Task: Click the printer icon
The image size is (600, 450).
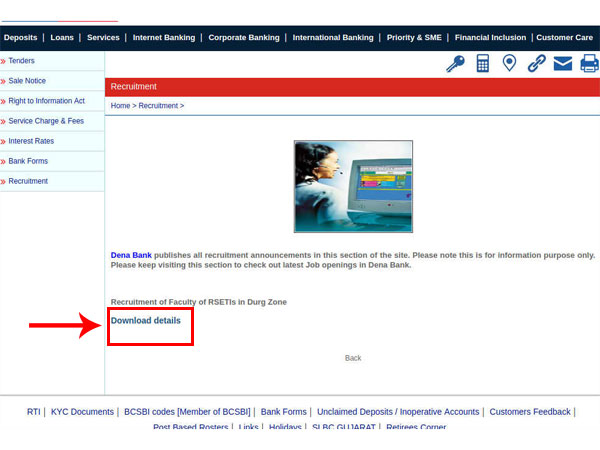Action: tap(590, 63)
